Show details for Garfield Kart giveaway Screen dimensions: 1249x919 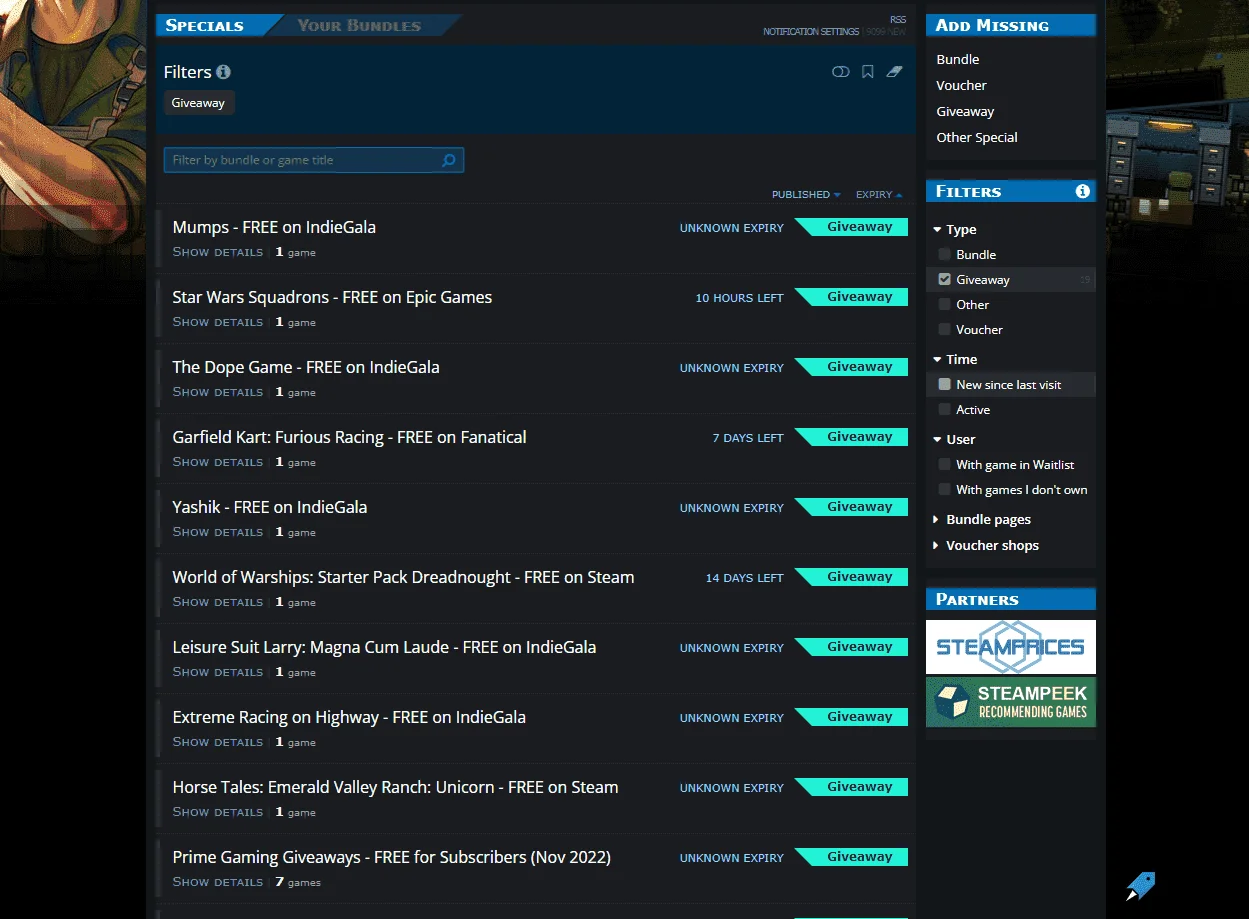[x=217, y=462]
